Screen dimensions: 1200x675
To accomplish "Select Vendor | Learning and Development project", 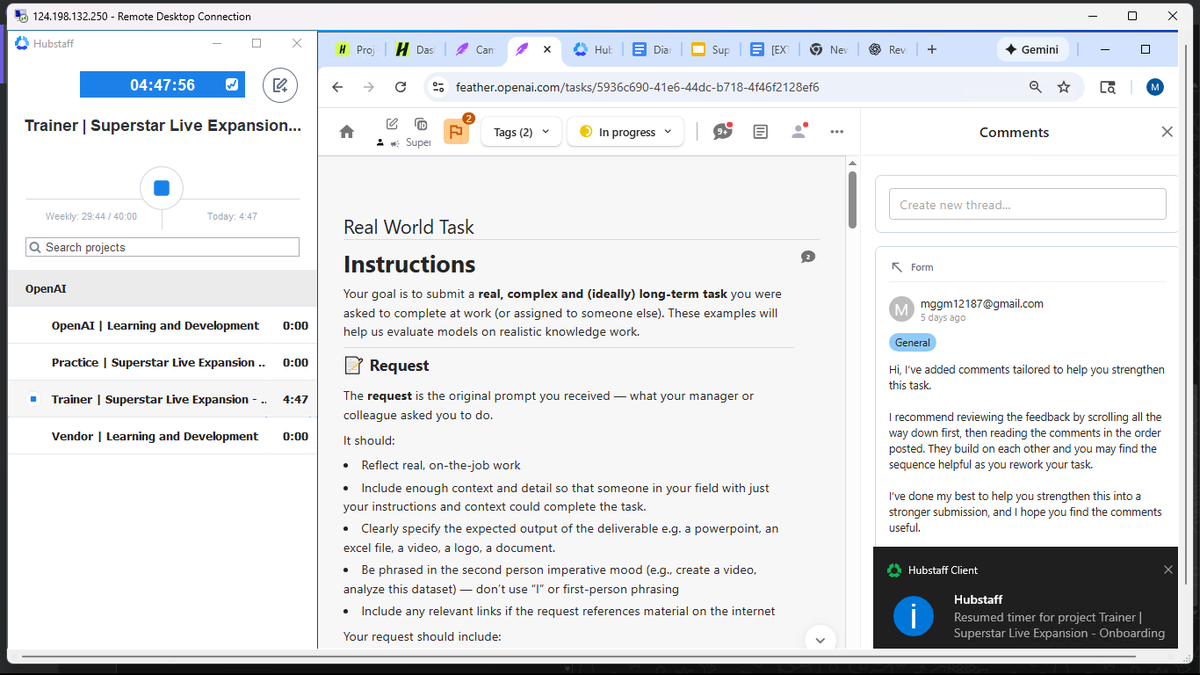I will (x=163, y=436).
